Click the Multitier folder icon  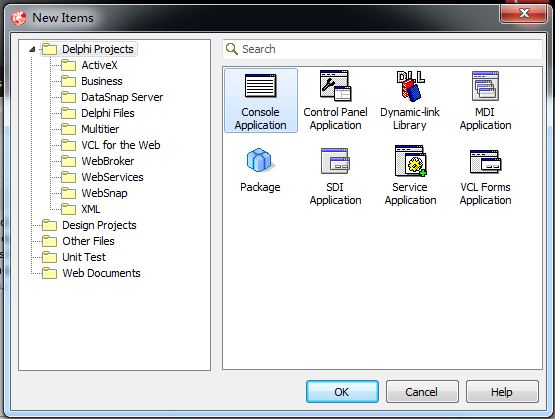point(68,129)
